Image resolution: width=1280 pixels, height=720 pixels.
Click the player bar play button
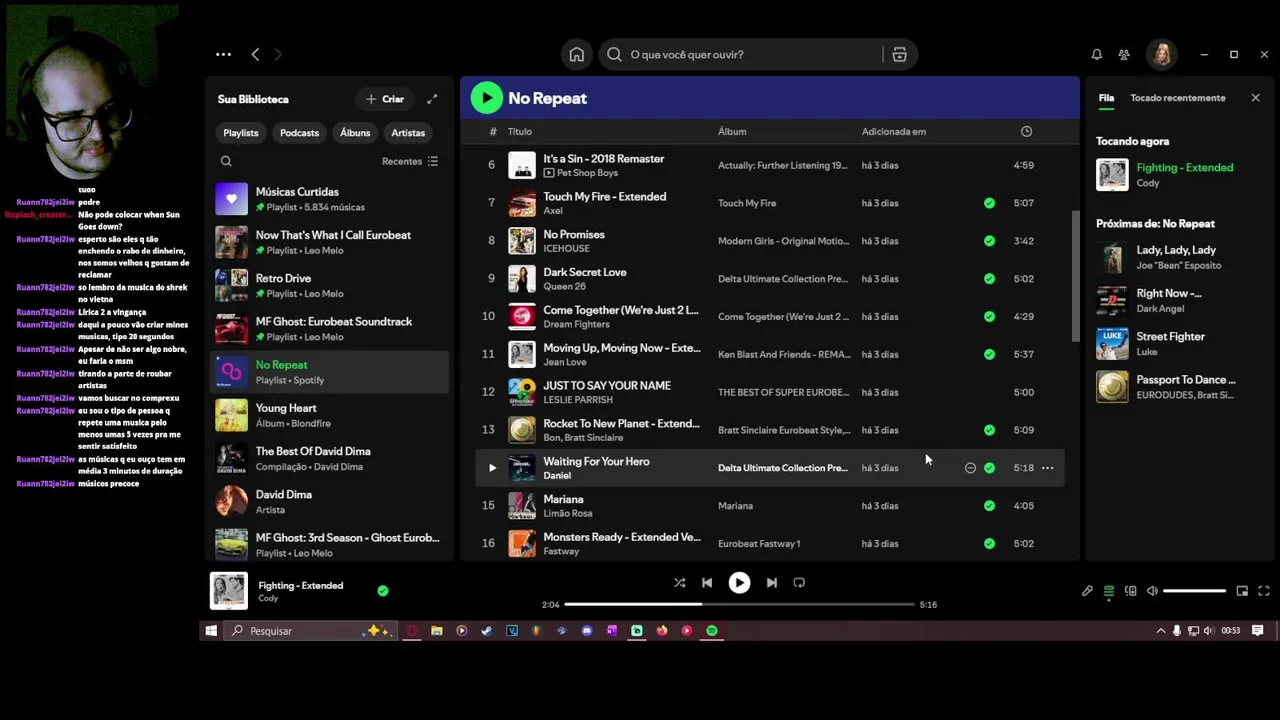click(x=739, y=583)
